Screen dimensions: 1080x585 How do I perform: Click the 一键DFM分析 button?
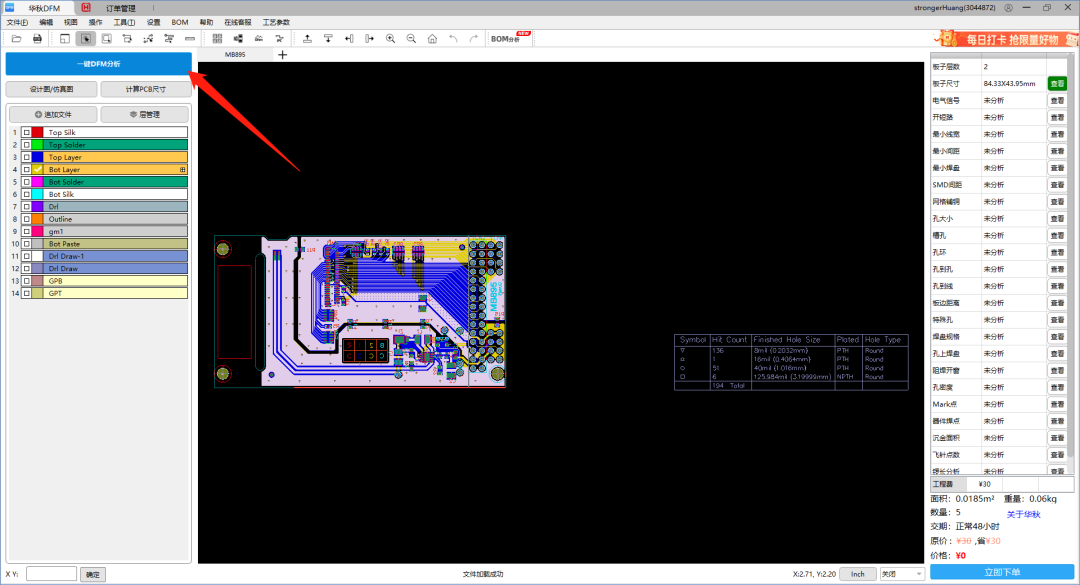click(x=98, y=63)
